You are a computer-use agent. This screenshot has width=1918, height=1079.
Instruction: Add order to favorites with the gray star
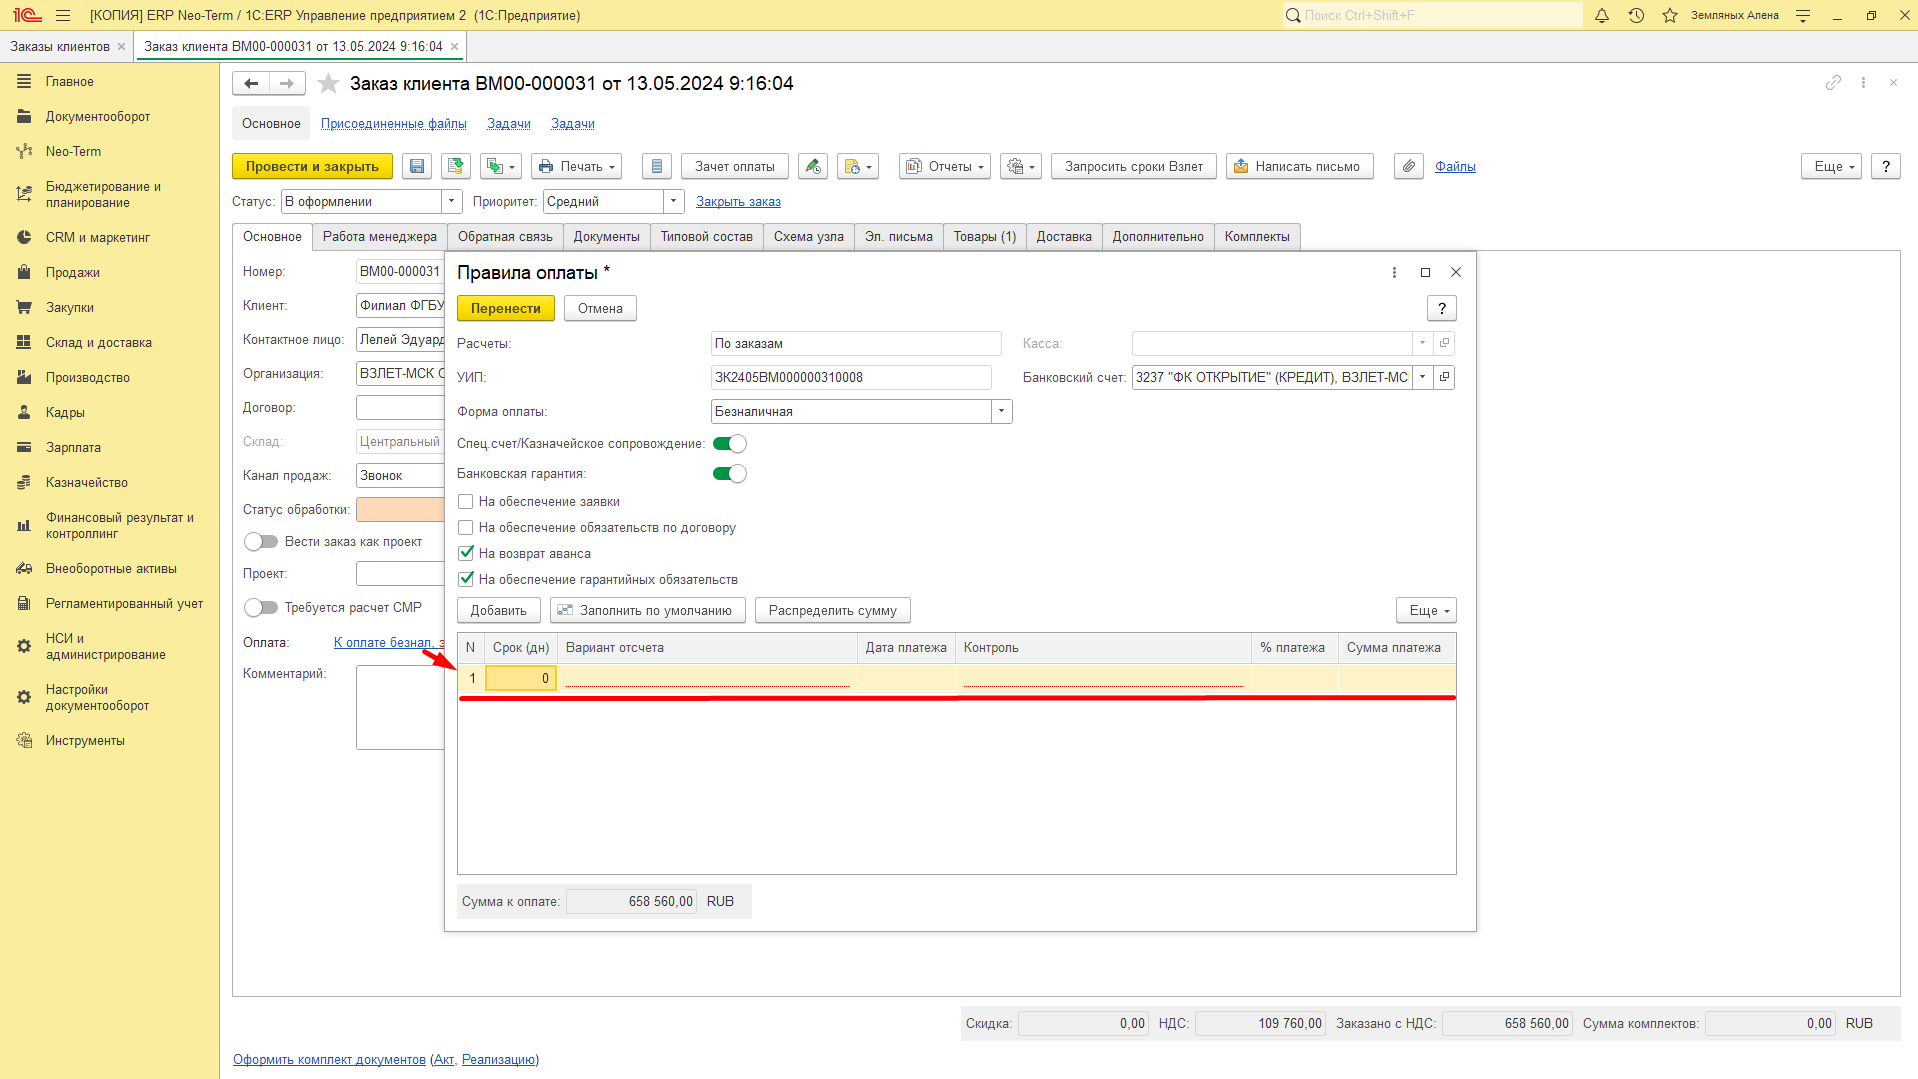(328, 84)
